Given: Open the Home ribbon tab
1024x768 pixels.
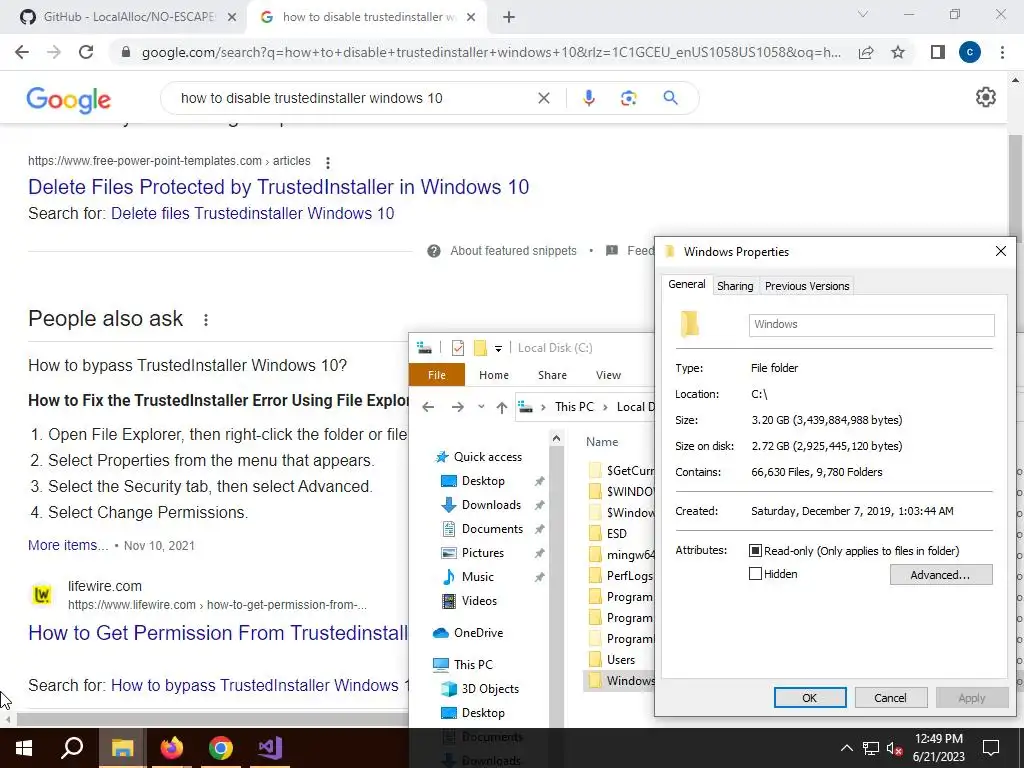Looking at the screenshot, I should click(494, 375).
